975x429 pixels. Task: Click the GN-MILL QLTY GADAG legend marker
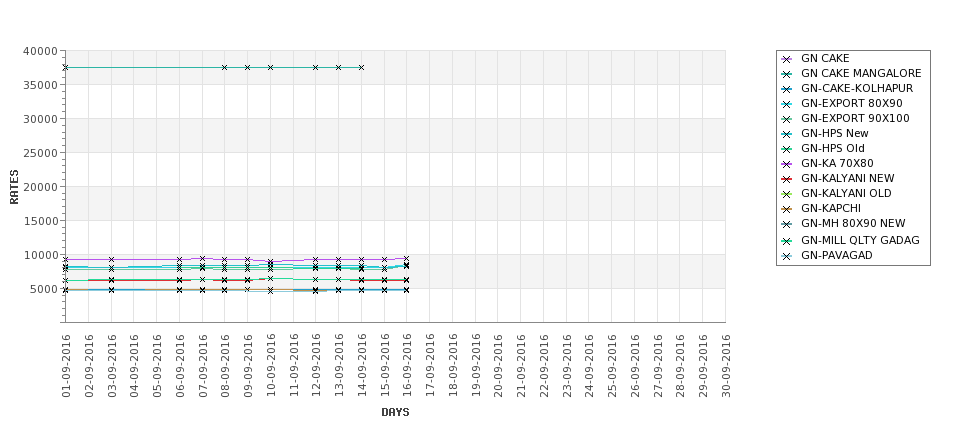point(787,241)
